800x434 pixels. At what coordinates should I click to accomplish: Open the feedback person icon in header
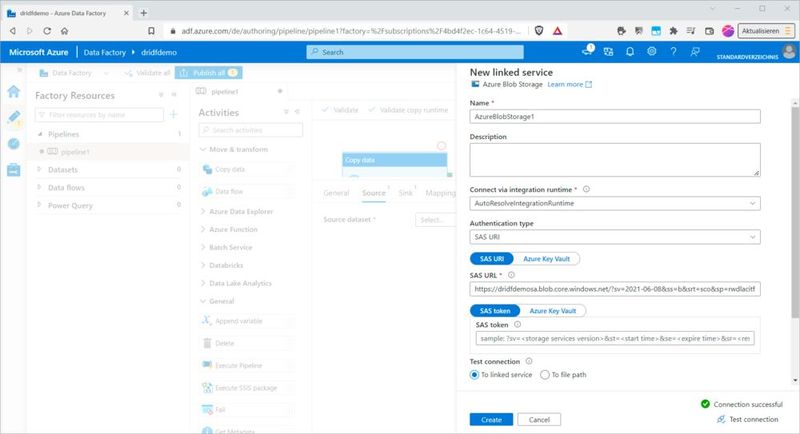click(695, 52)
